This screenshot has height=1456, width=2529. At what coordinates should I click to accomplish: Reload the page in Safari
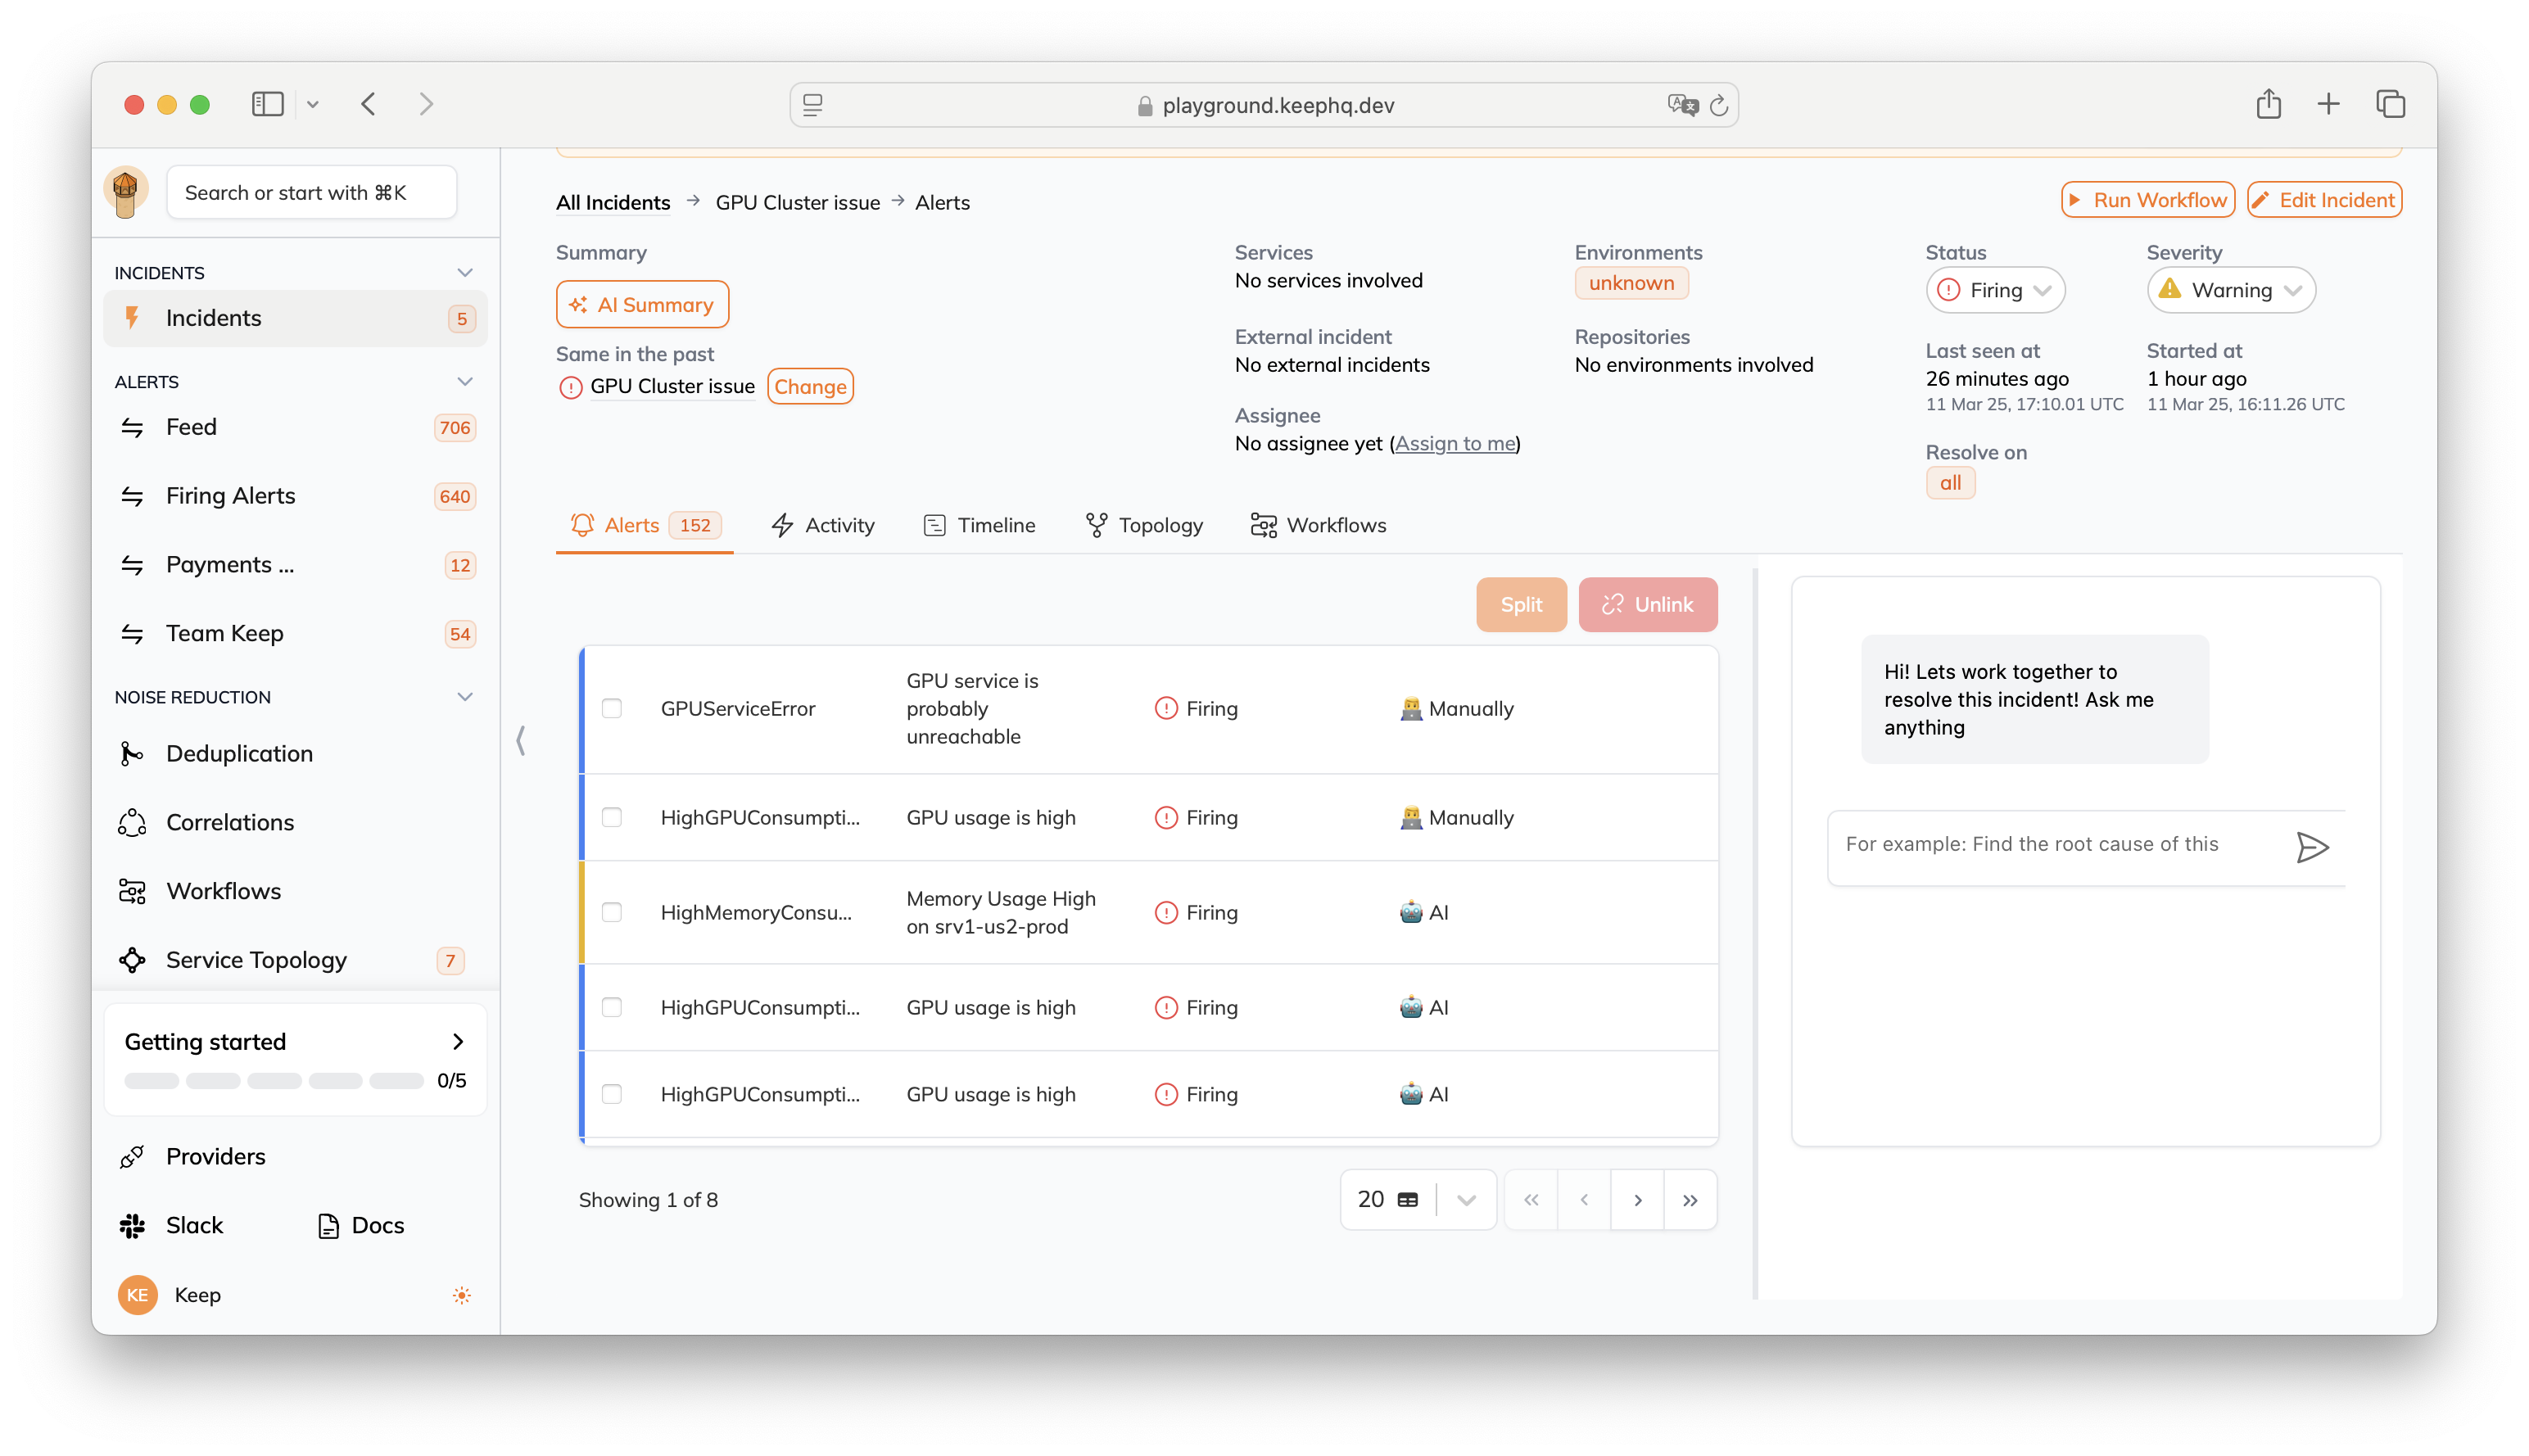(x=1719, y=105)
